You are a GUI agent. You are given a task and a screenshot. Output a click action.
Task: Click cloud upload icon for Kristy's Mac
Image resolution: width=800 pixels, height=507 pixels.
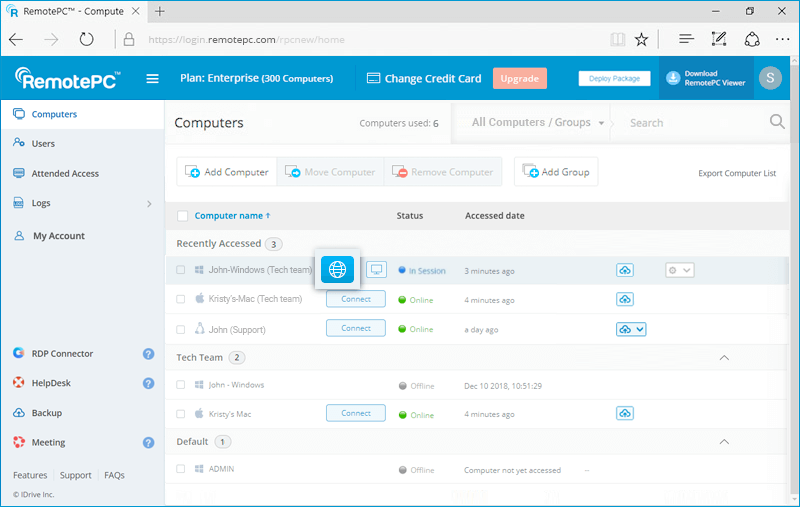tap(625, 413)
